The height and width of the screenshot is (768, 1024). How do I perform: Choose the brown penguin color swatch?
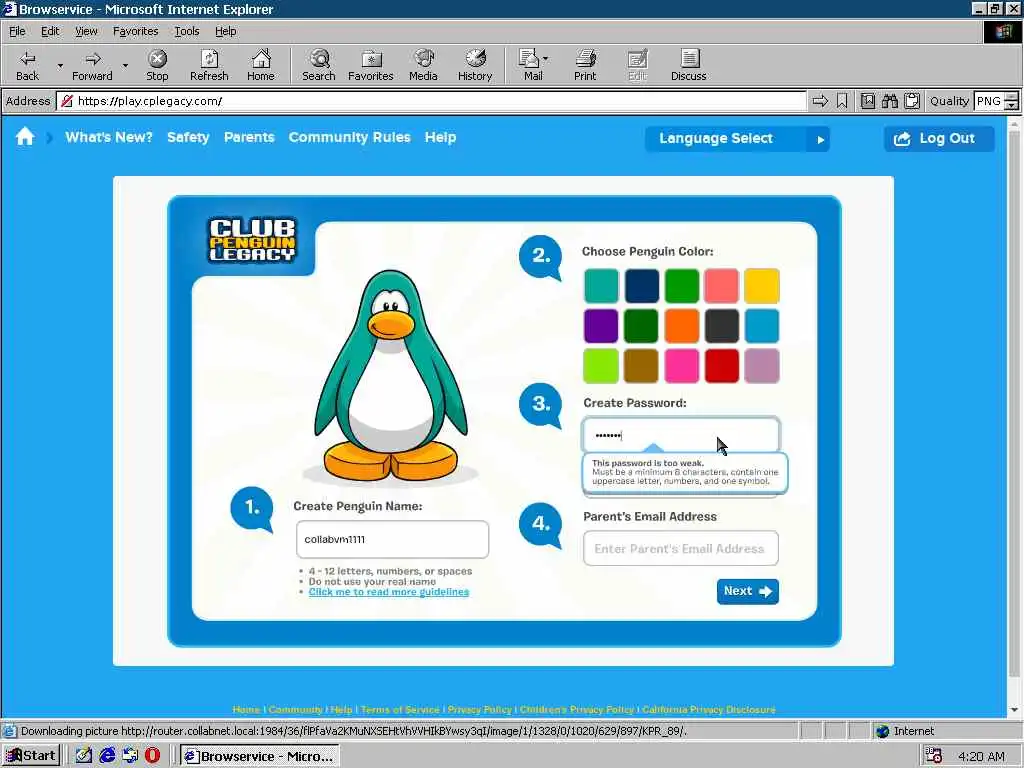tap(641, 366)
